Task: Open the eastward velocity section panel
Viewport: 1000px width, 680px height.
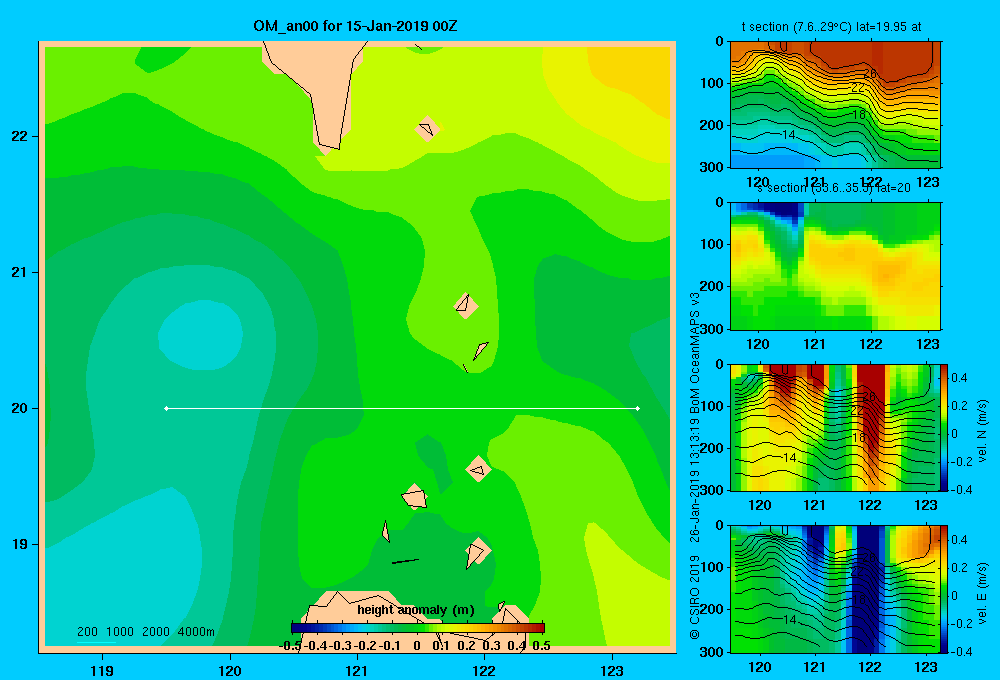Action: coord(834,589)
